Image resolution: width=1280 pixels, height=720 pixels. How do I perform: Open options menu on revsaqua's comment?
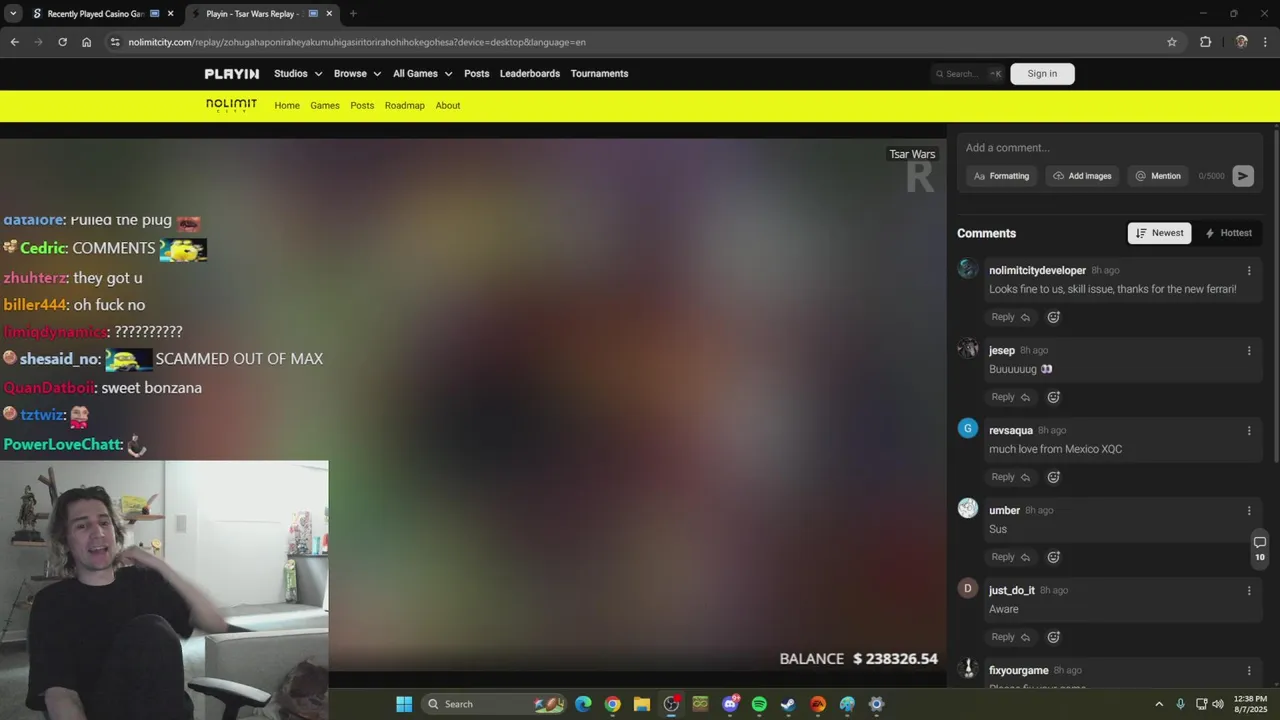[x=1249, y=431]
